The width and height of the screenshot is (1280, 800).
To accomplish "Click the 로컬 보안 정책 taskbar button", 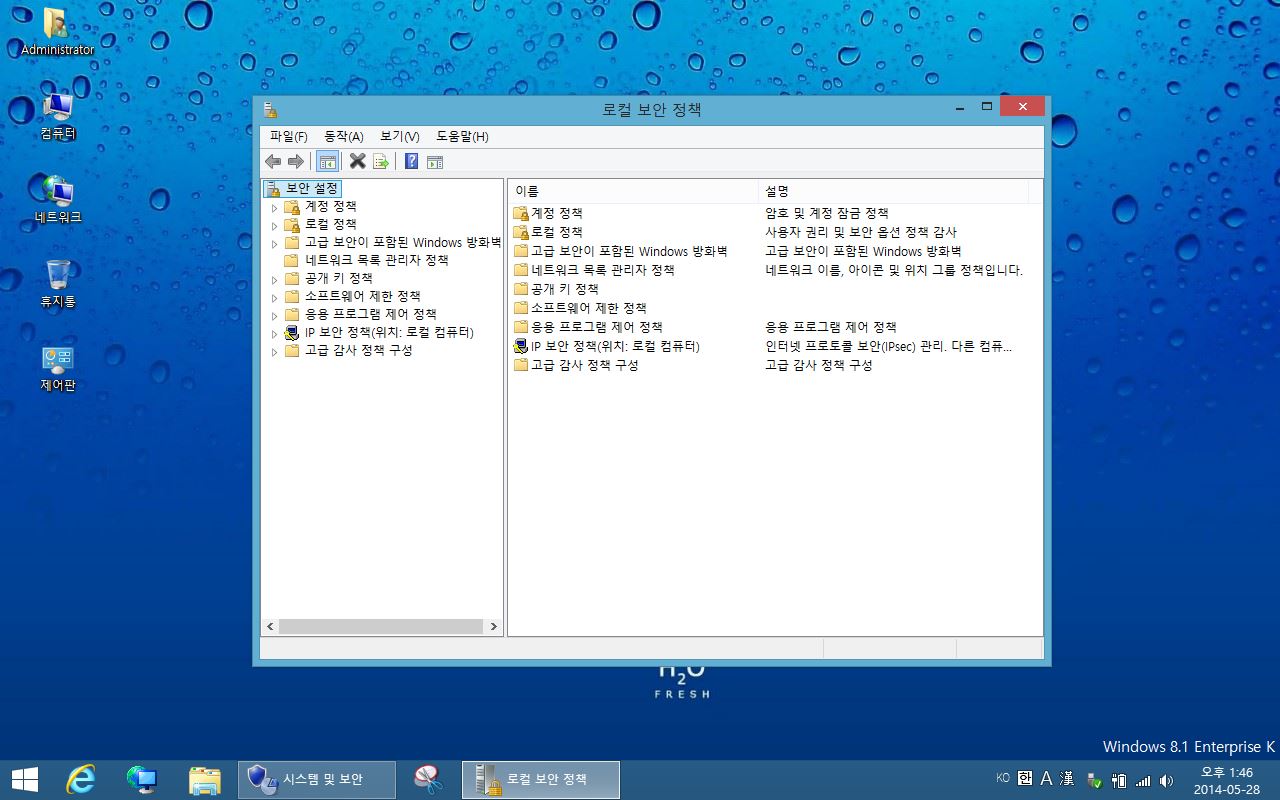I will click(x=541, y=779).
